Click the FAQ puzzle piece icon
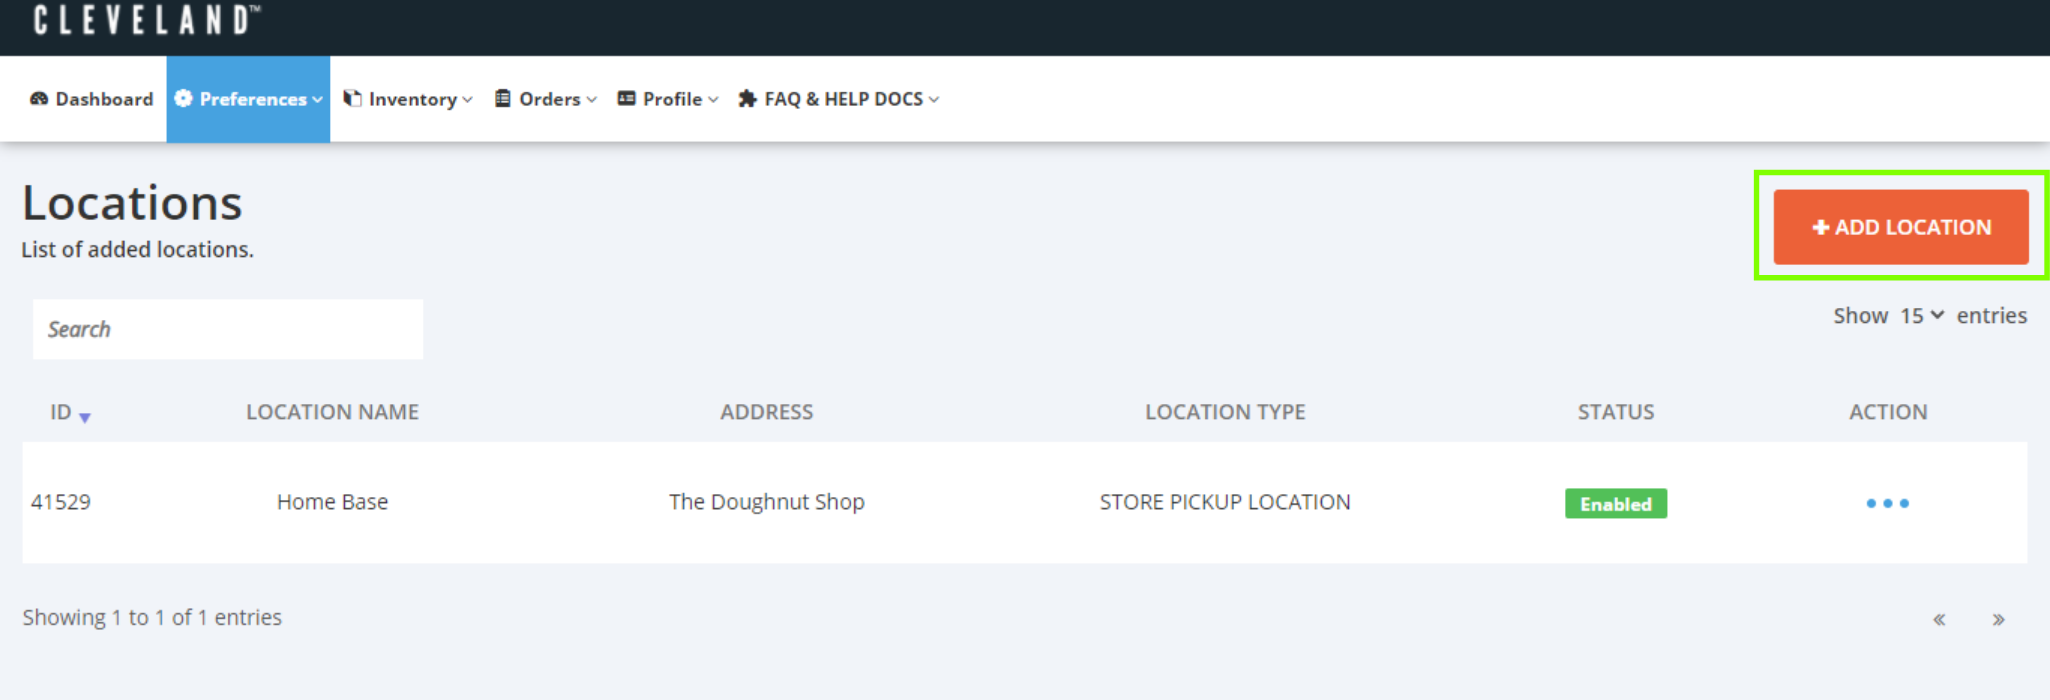 [x=747, y=98]
